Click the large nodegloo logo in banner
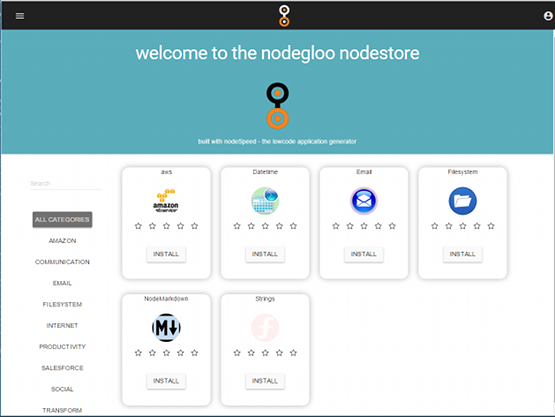The height and width of the screenshot is (417, 555). click(x=278, y=106)
